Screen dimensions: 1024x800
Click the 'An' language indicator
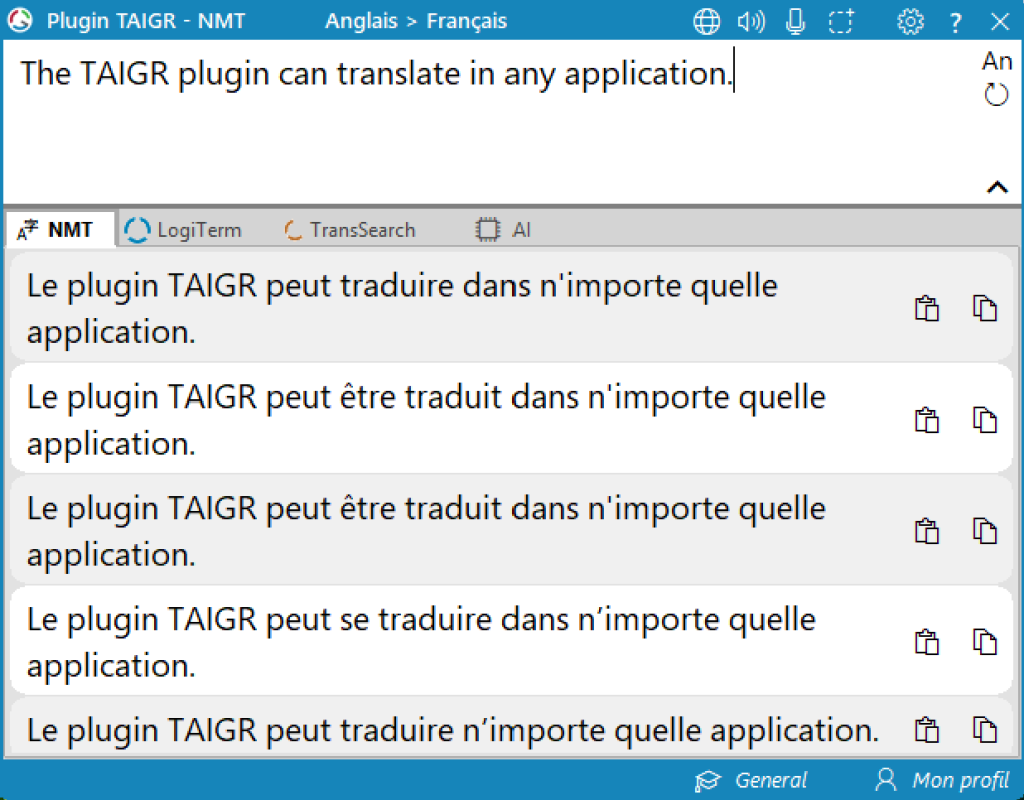(997, 62)
